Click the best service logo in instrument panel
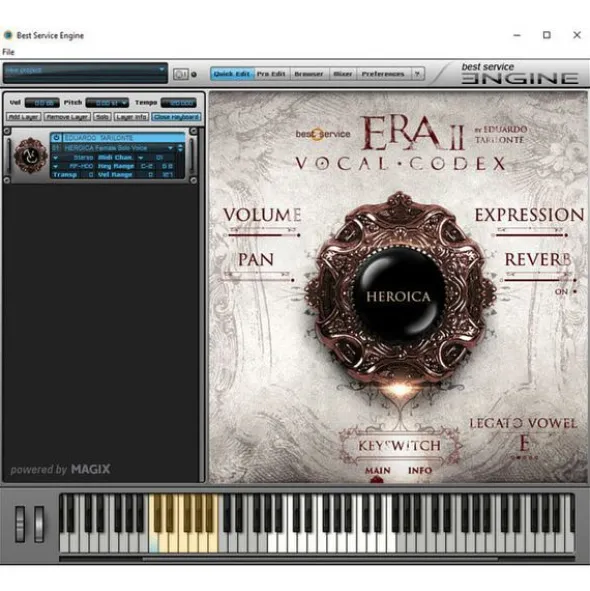The image size is (590, 591). pos(323,134)
